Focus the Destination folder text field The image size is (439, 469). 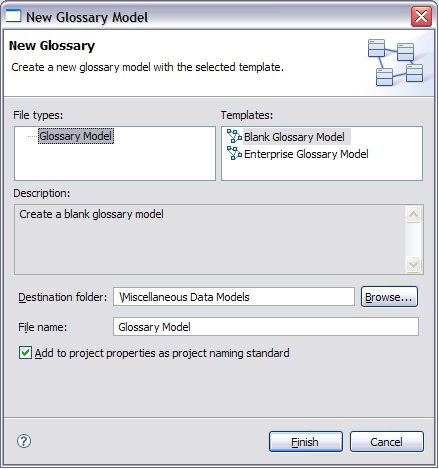[x=234, y=297]
